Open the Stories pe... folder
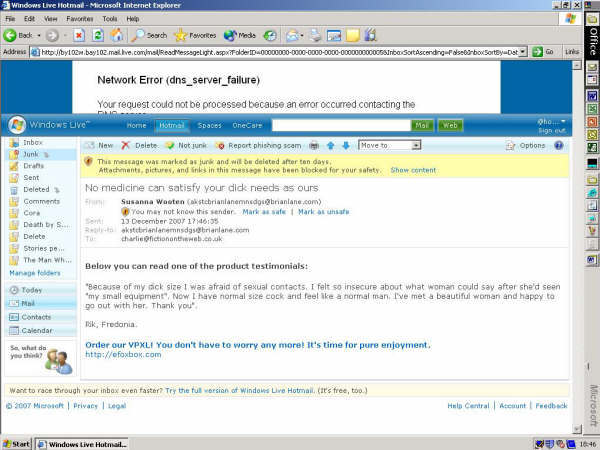The image size is (600, 450). pyautogui.click(x=44, y=248)
